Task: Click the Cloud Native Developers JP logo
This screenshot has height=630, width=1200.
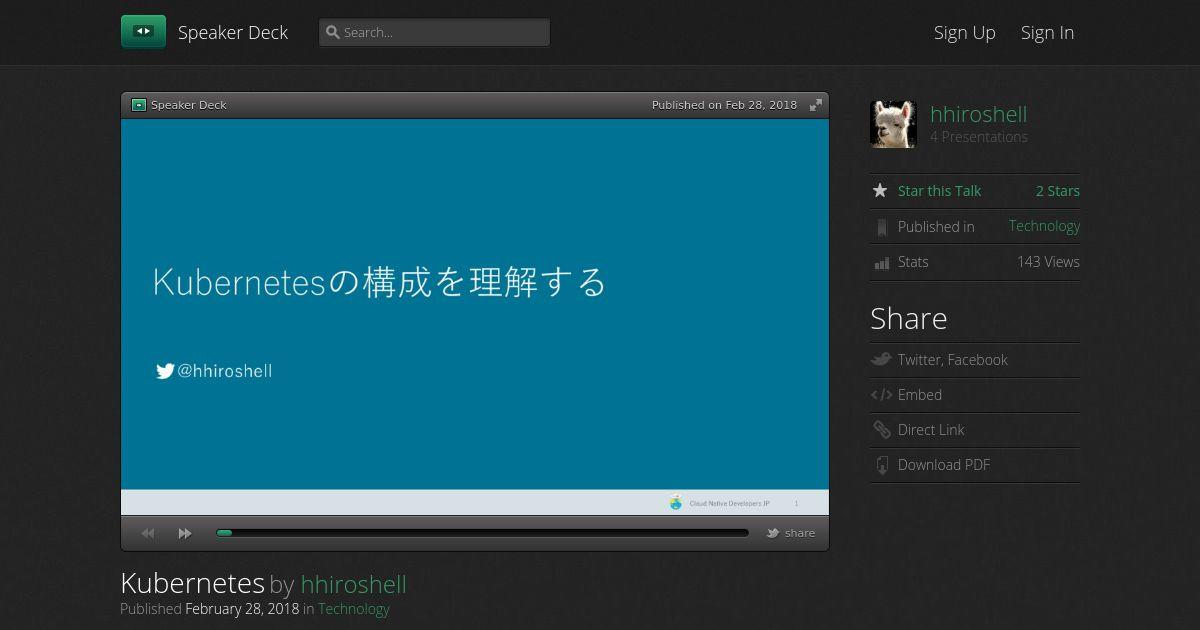Action: (x=676, y=503)
